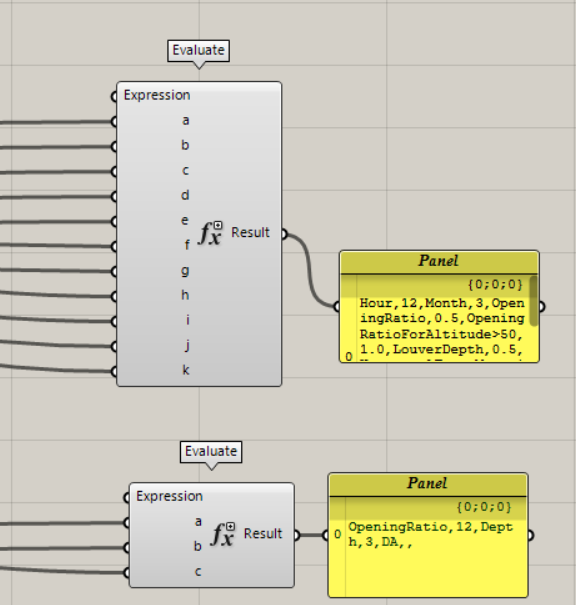Click the Result label on the upper component
This screenshot has height=605, width=576.
250,233
